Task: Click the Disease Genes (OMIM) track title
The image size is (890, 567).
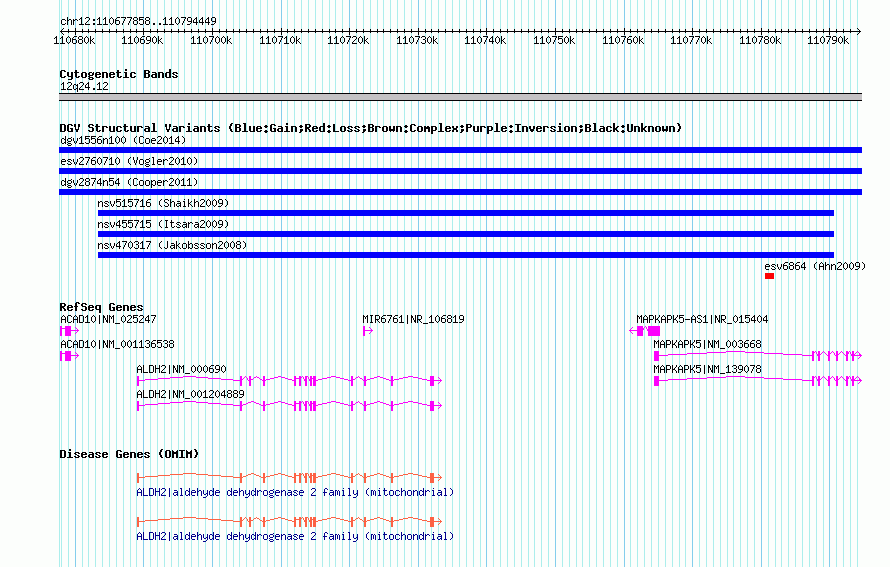Action: tap(129, 454)
